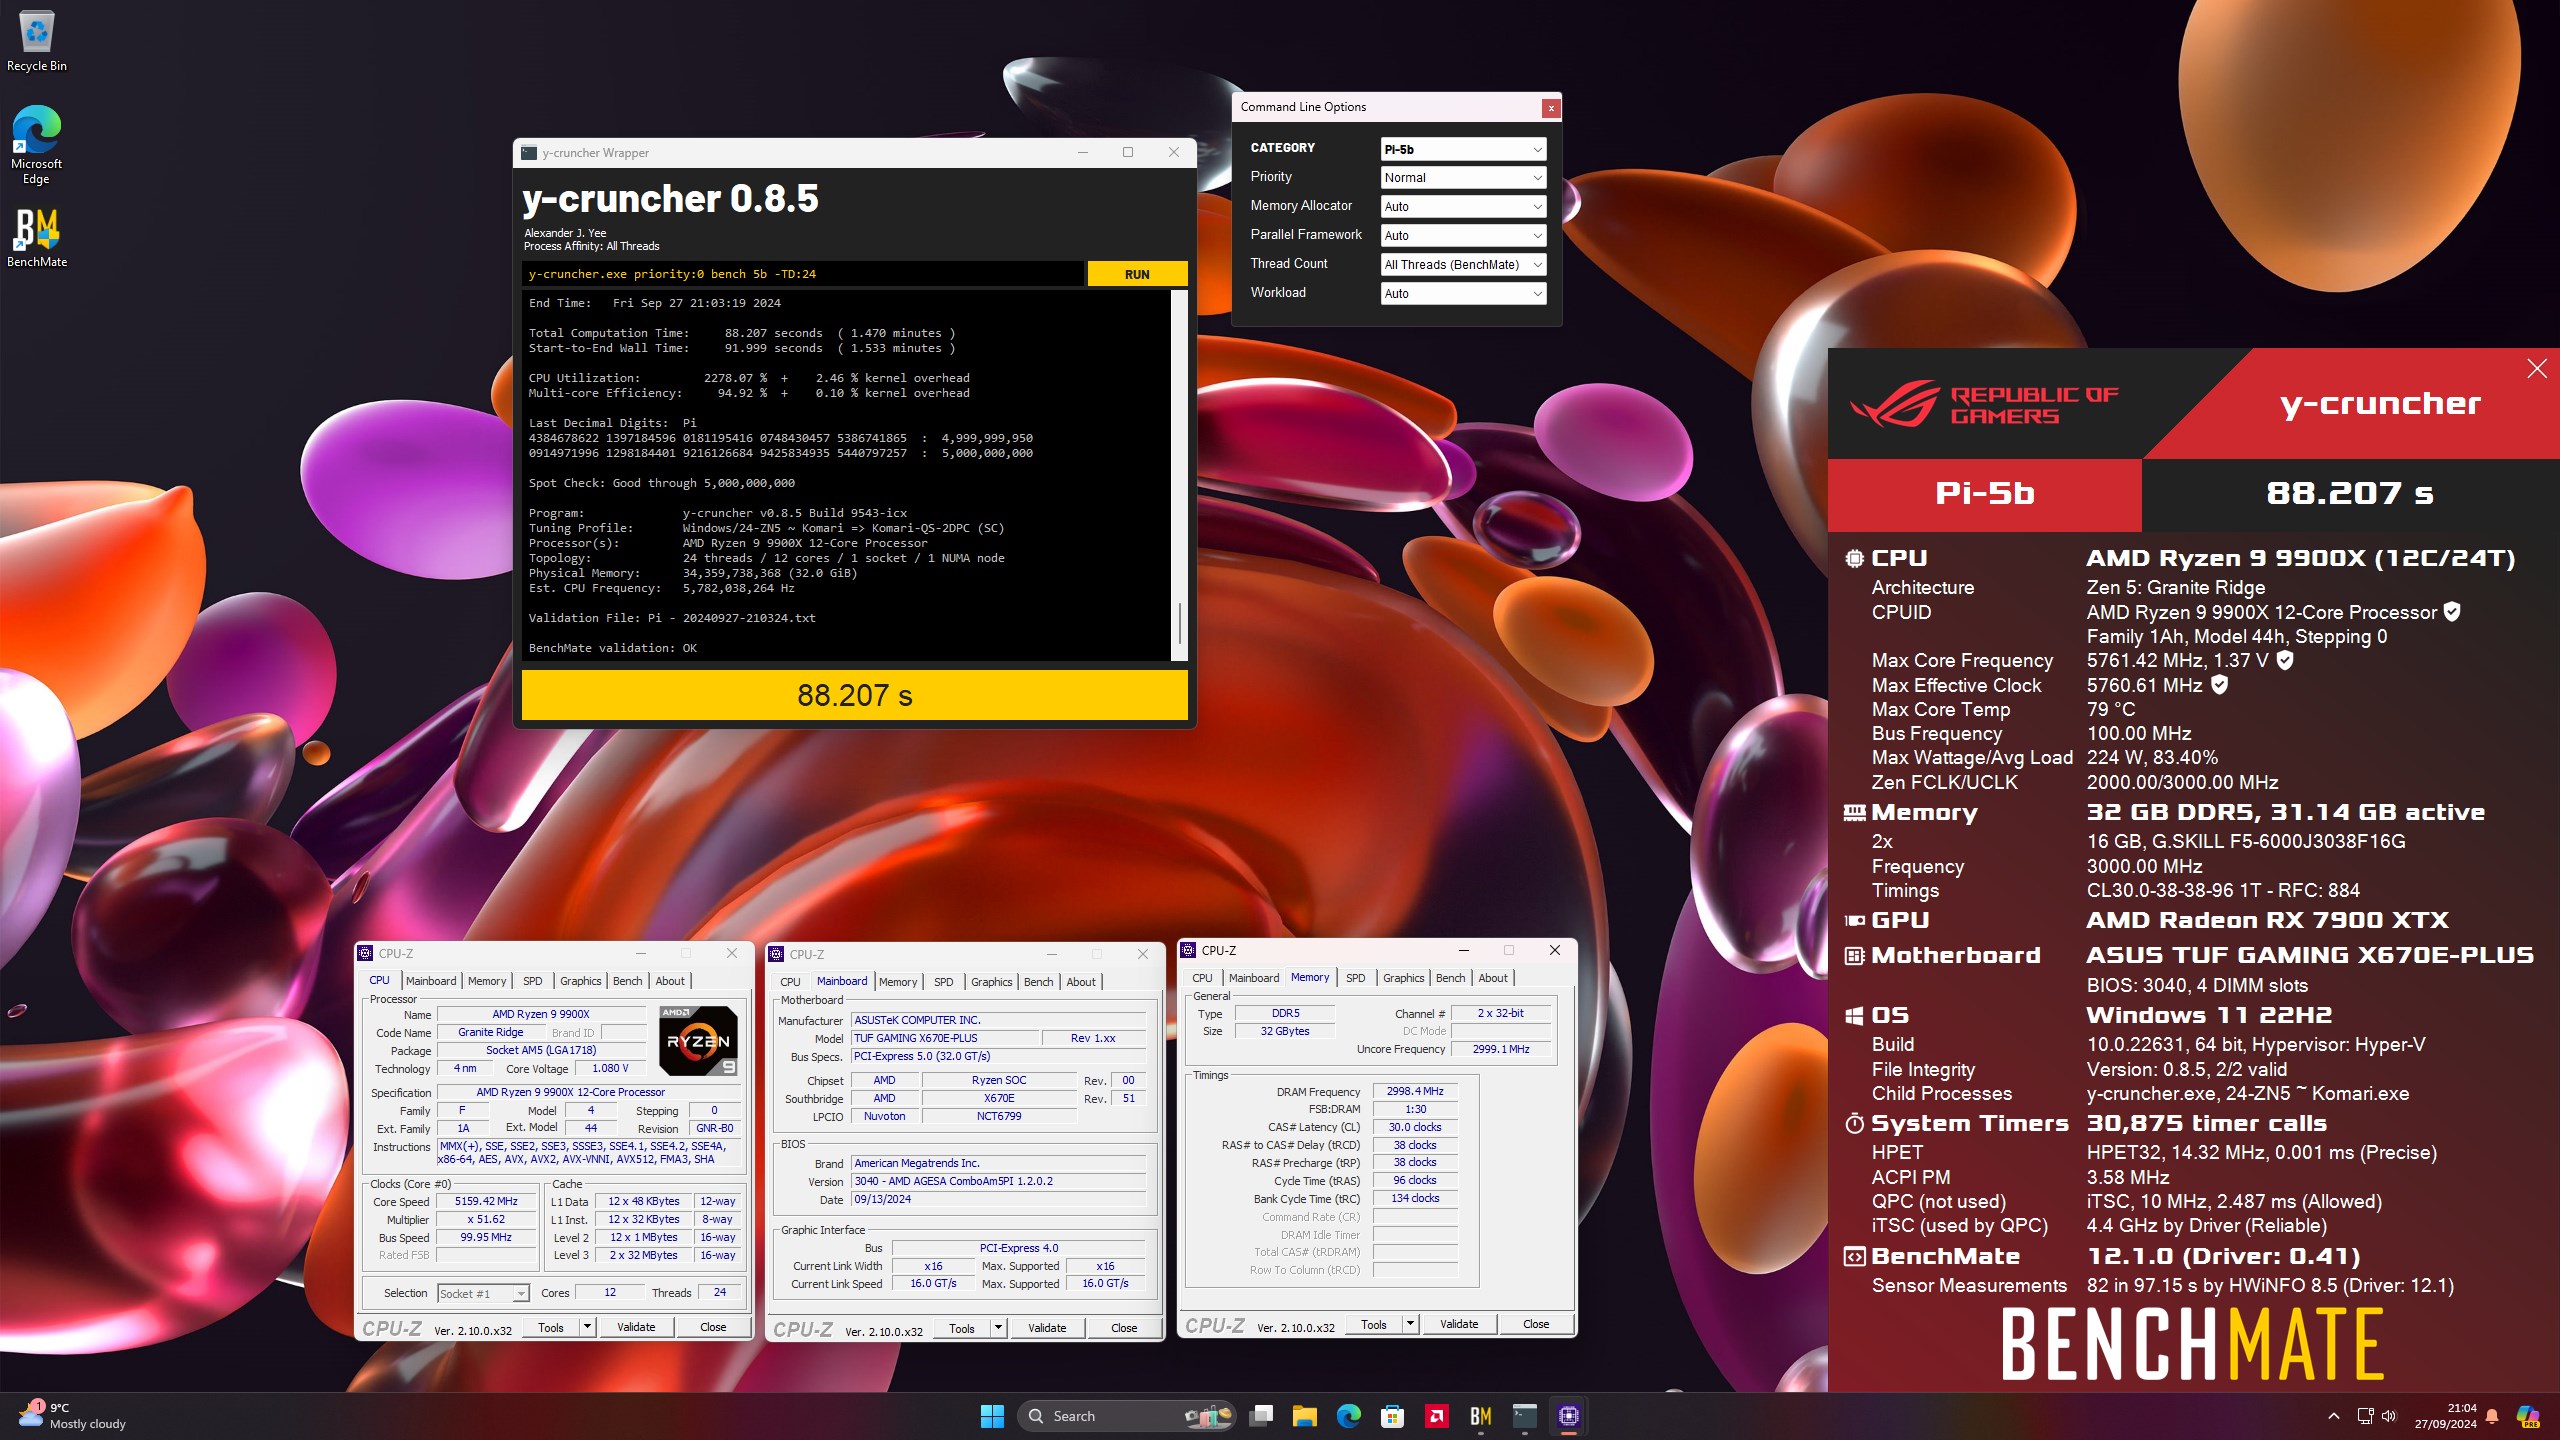Viewport: 2560px width, 1440px height.
Task: Open the clock and date in the taskbar
Action: point(2445,1416)
